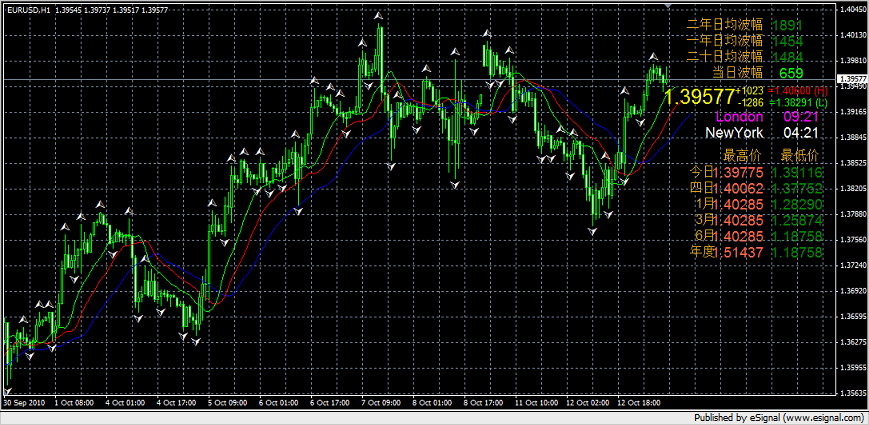Click the 1.37560 price axis label
The height and width of the screenshot is (425, 869).
854,239
